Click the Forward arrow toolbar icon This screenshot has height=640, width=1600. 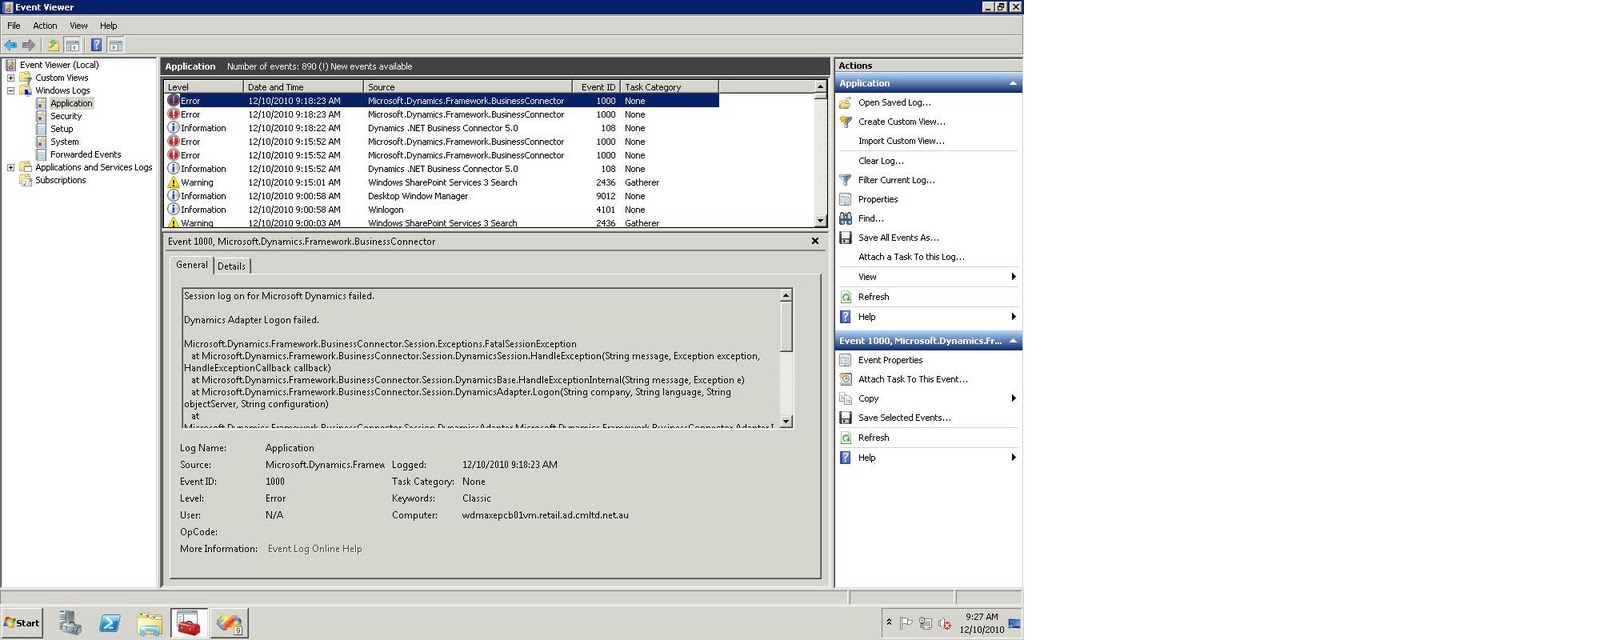[x=29, y=45]
